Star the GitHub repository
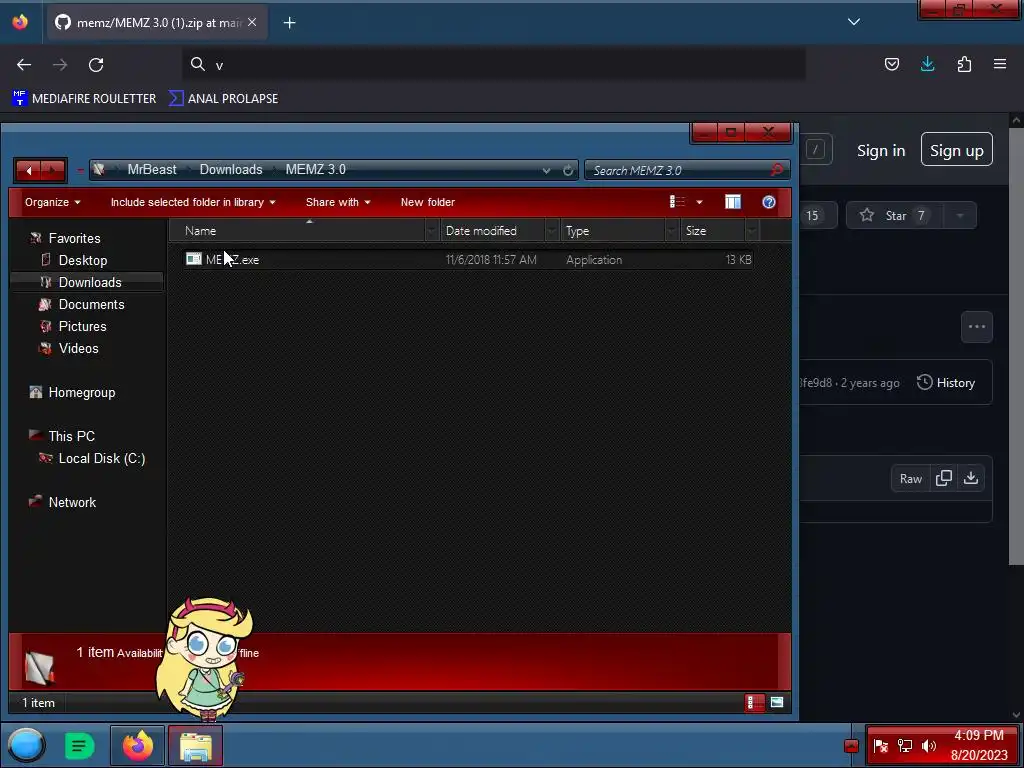 tap(895, 216)
